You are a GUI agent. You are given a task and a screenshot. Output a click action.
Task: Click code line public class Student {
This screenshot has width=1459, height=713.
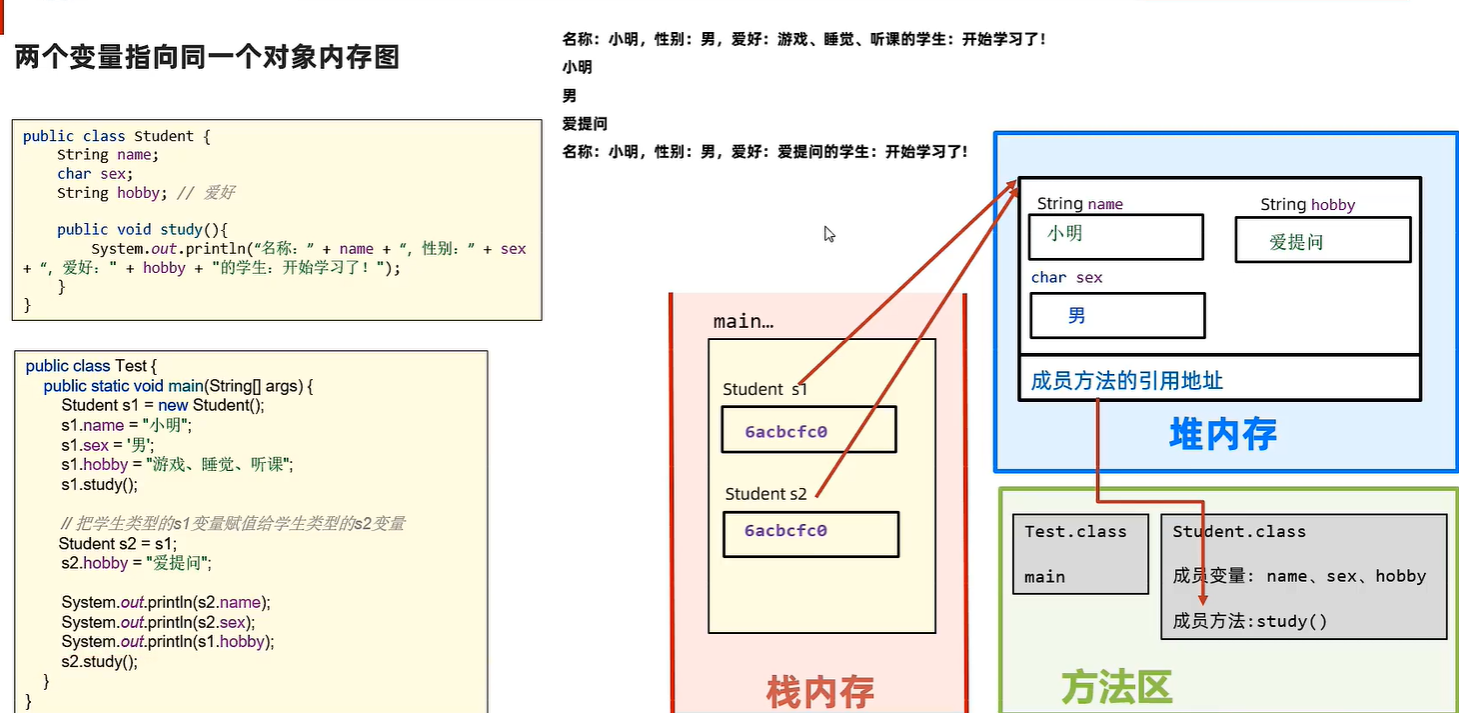click(x=117, y=136)
